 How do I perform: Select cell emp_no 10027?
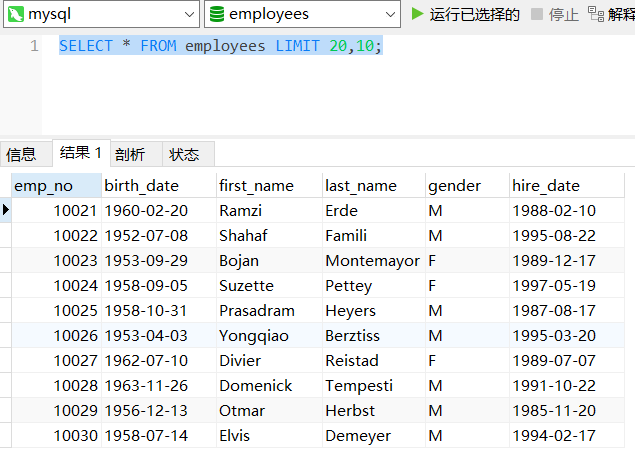(x=56, y=361)
